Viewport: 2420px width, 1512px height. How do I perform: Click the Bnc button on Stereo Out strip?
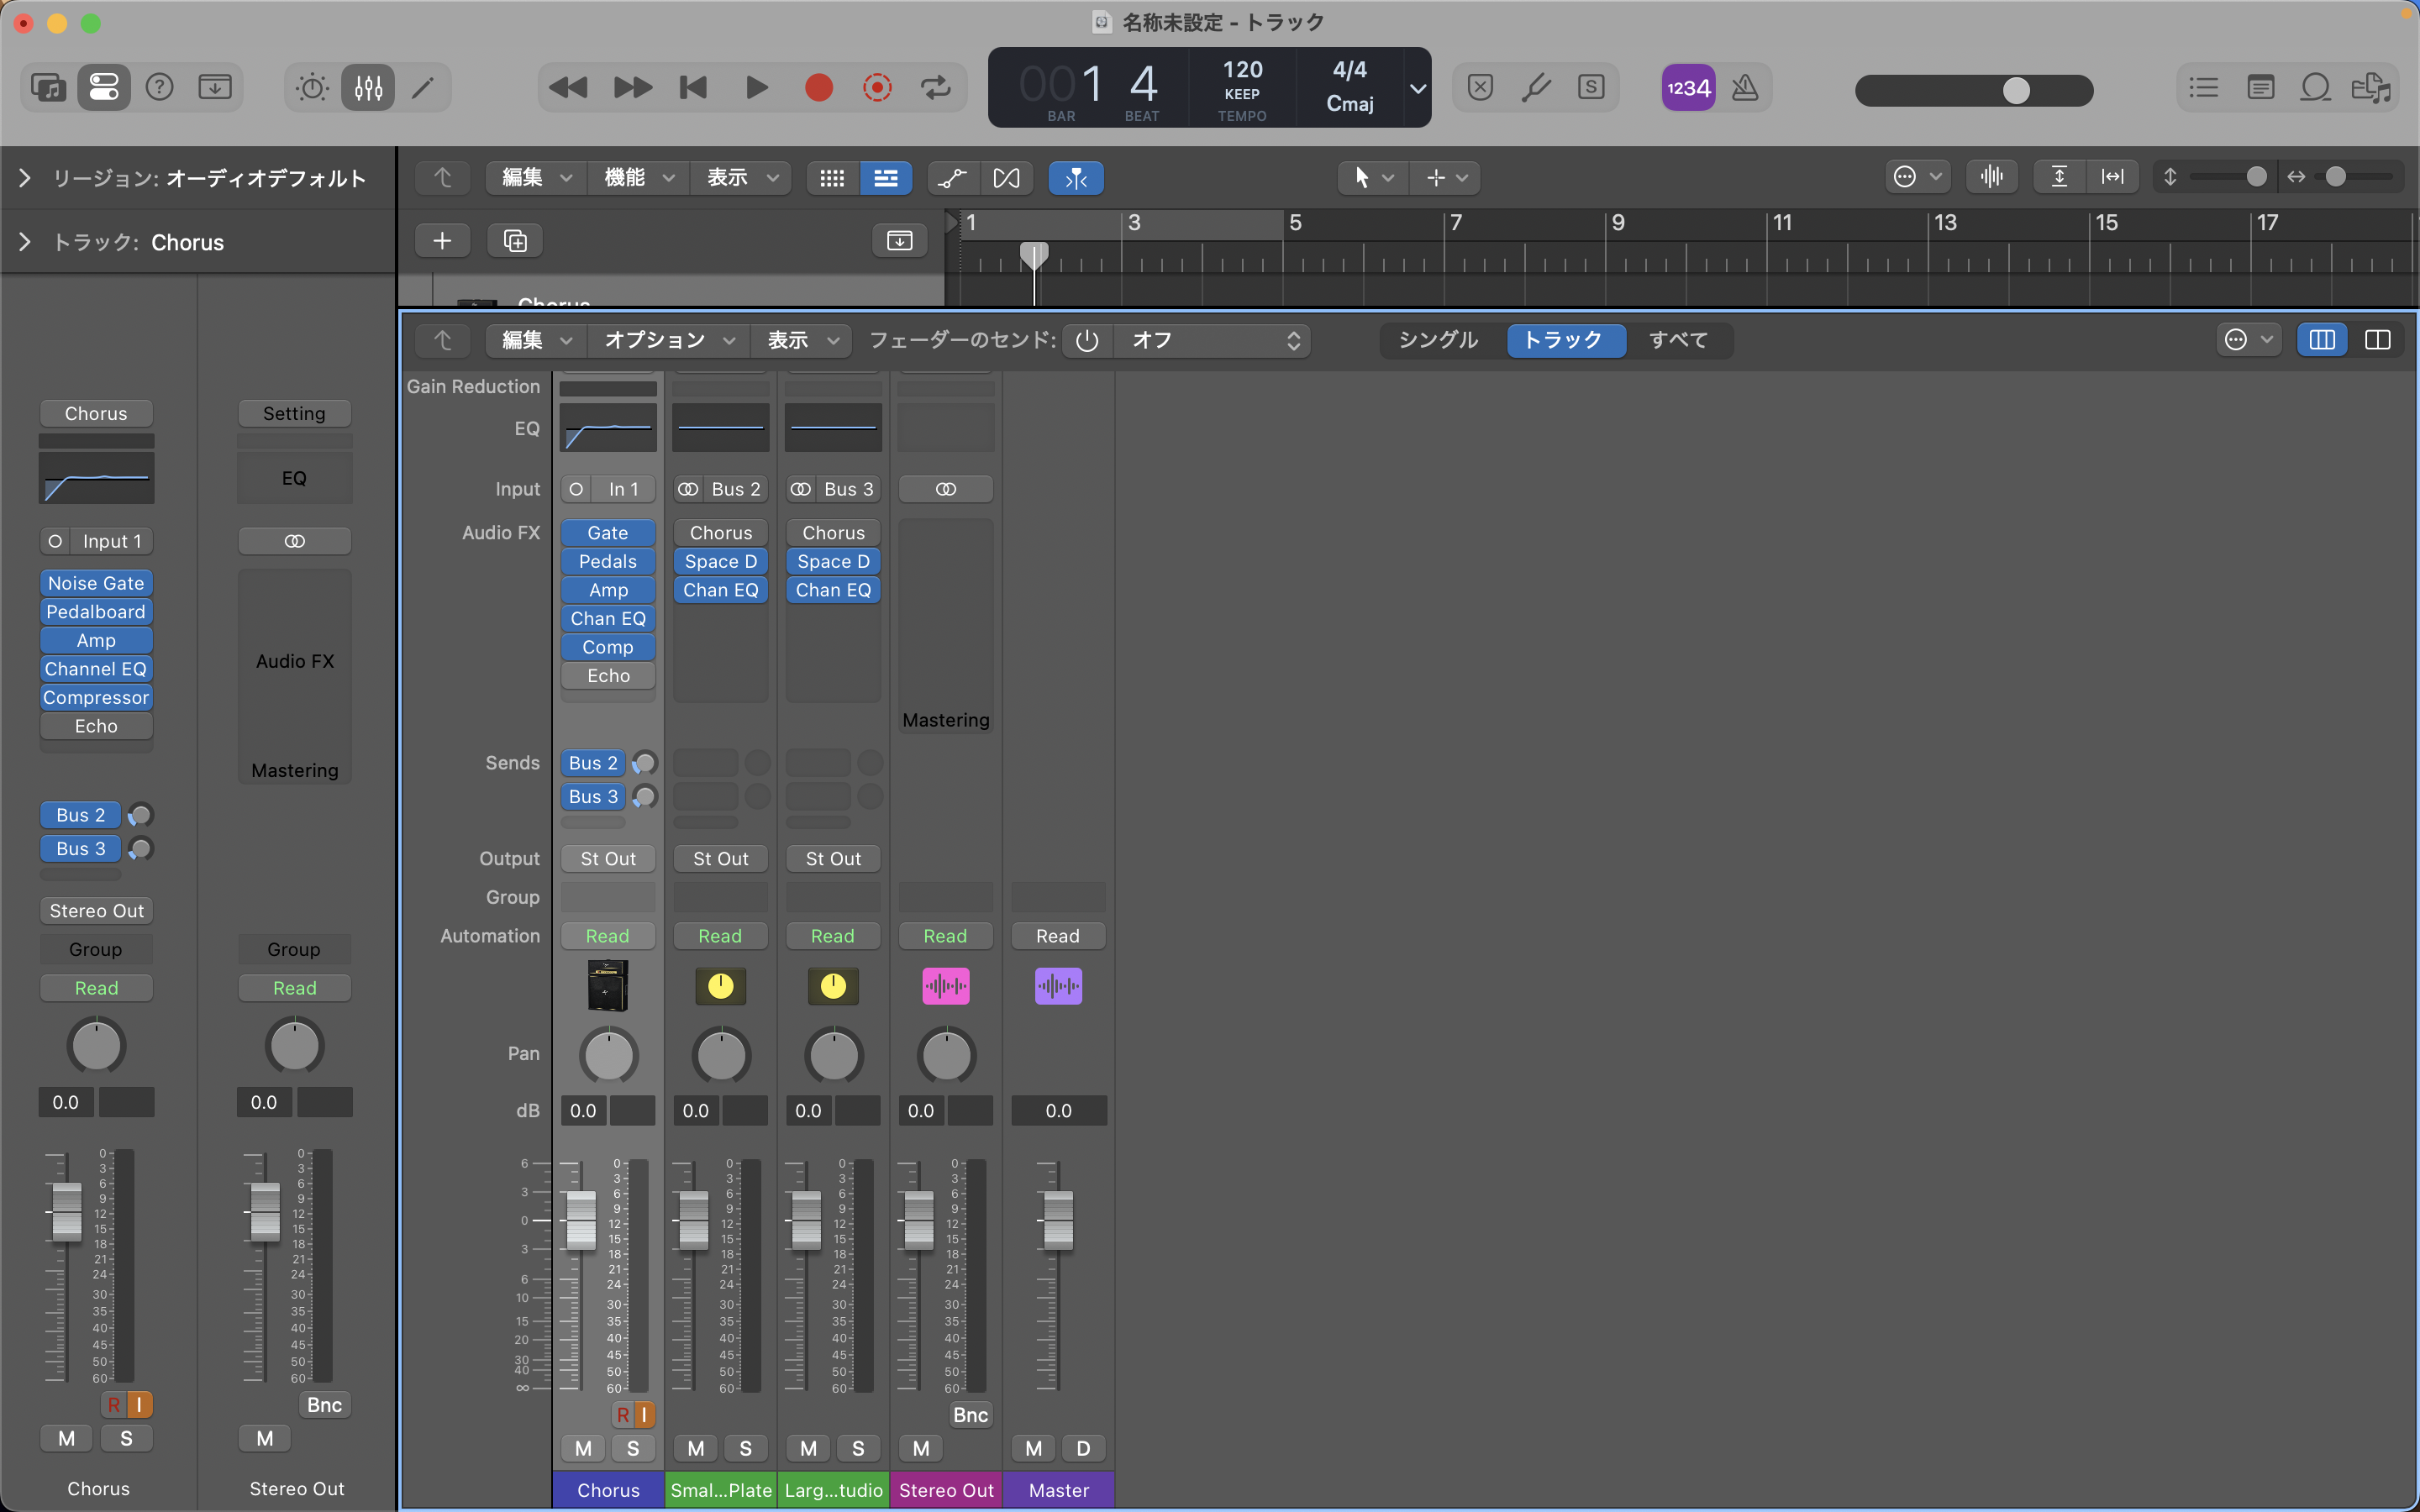970,1414
